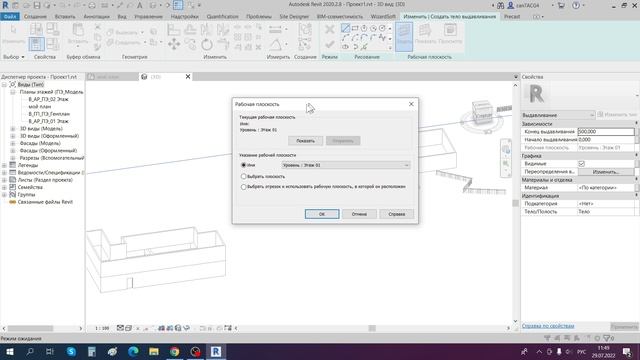This screenshot has height=360, width=640.
Task: Click the Text tool A icon
Action: tap(140, 5)
